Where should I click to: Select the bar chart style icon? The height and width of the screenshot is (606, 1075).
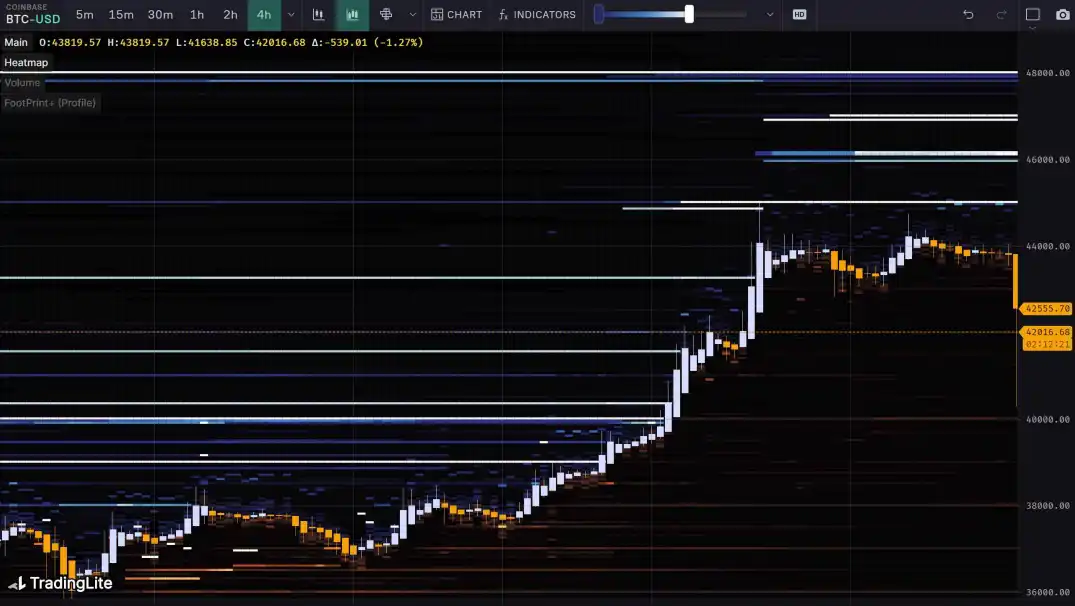(x=318, y=15)
